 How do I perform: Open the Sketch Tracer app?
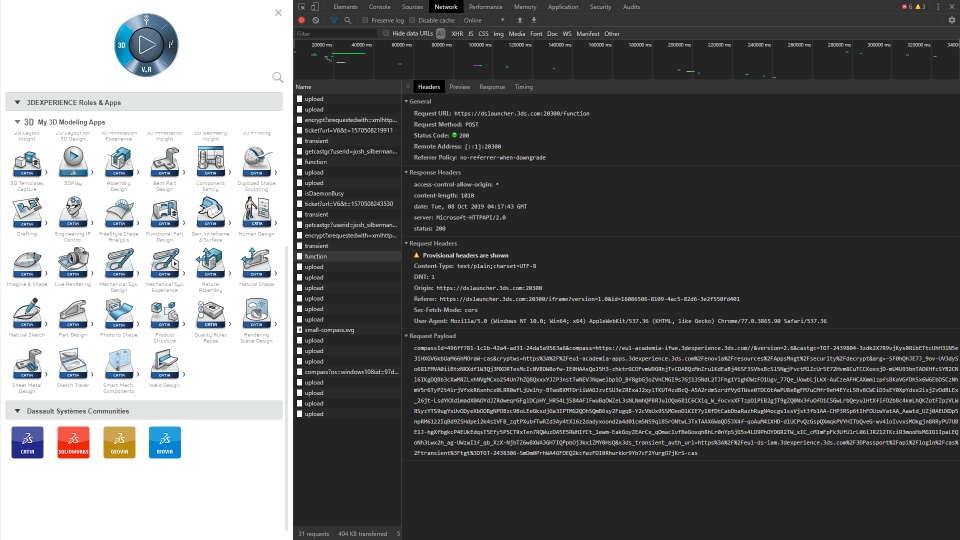click(73, 364)
